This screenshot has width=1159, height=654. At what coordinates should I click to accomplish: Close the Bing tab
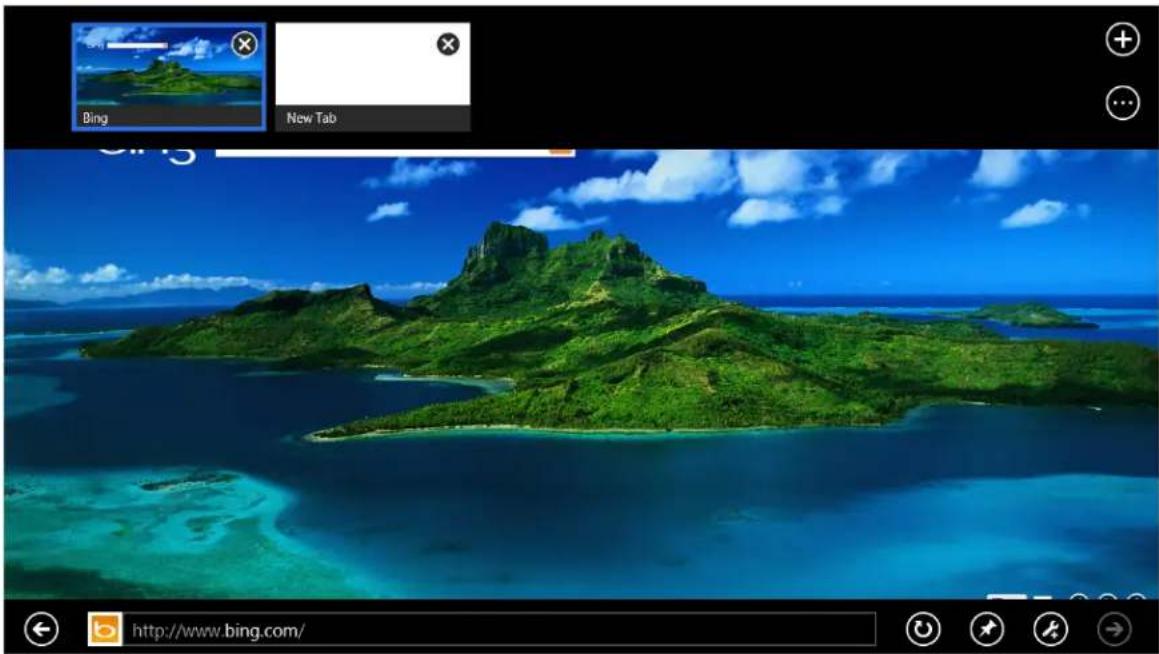244,44
